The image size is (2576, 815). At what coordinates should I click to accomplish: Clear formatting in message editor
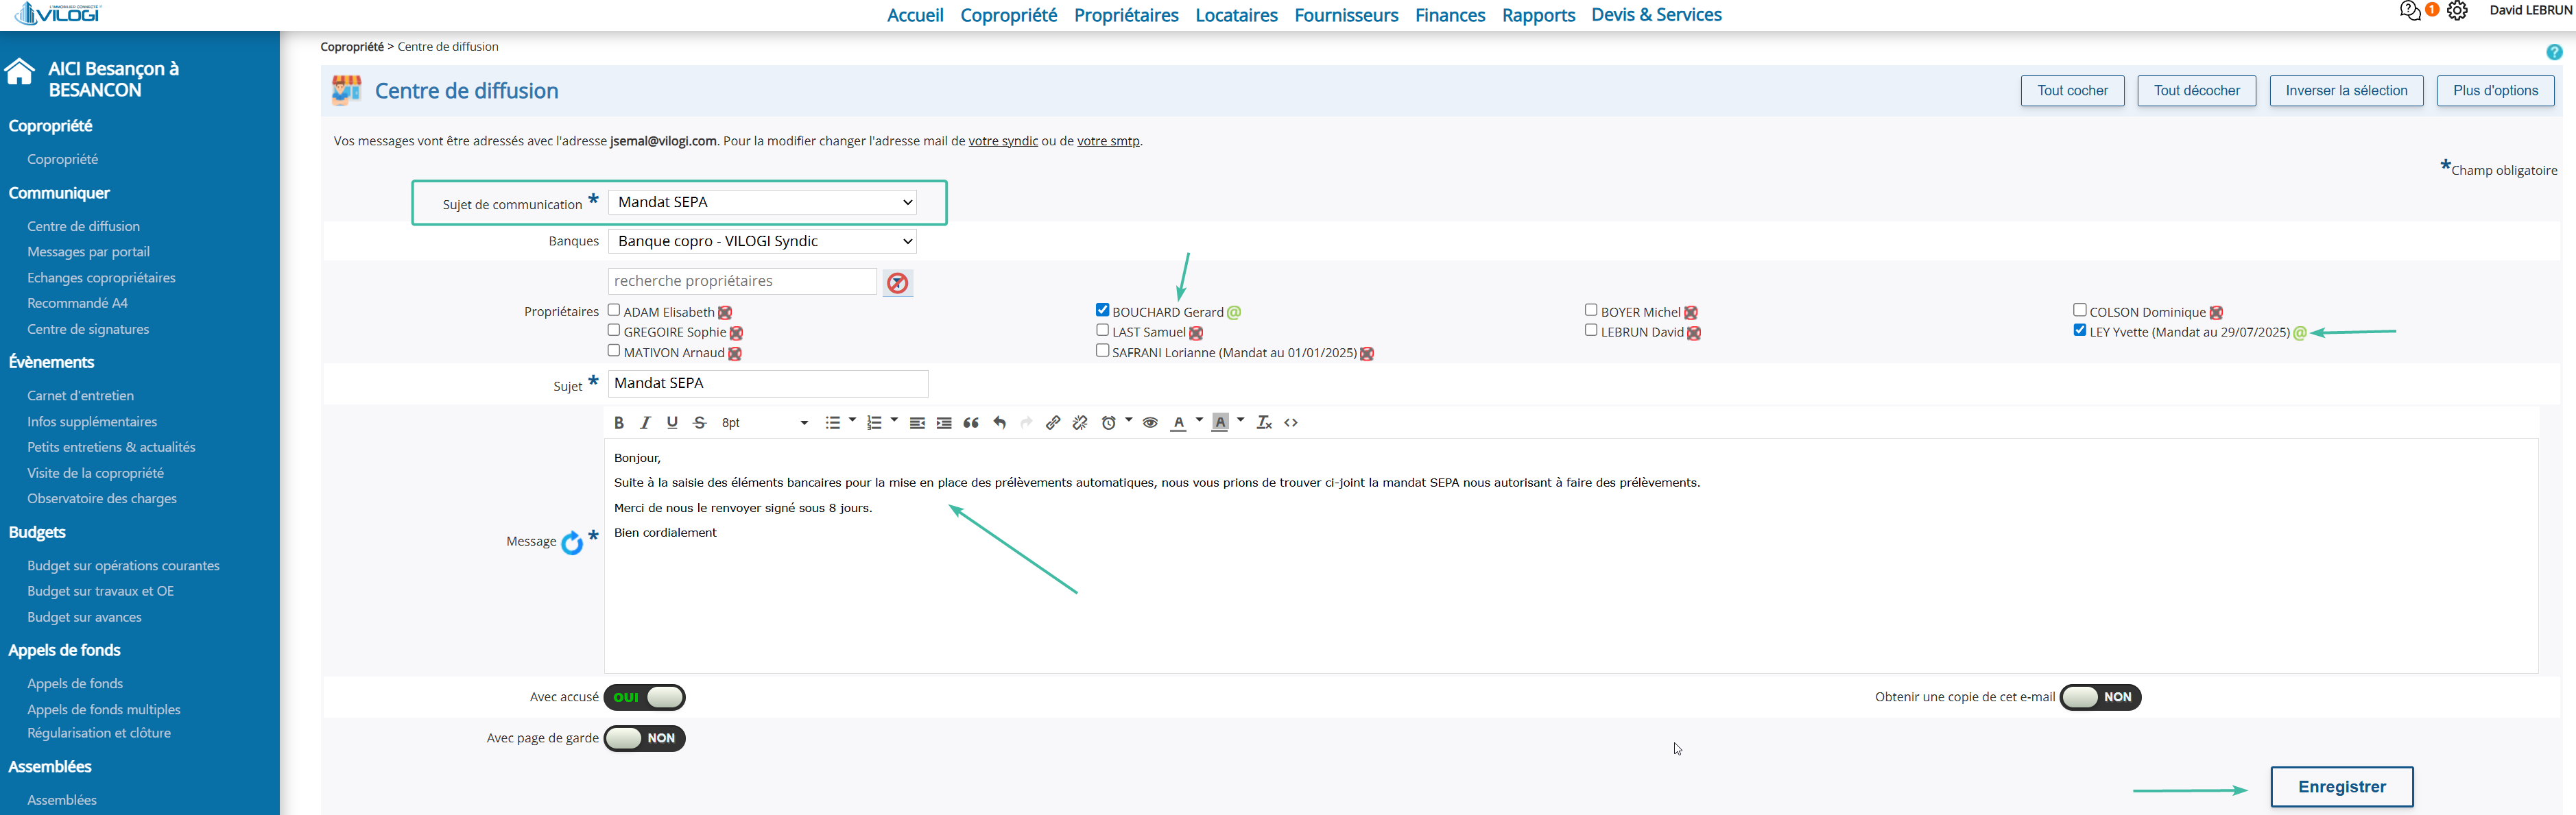1264,423
